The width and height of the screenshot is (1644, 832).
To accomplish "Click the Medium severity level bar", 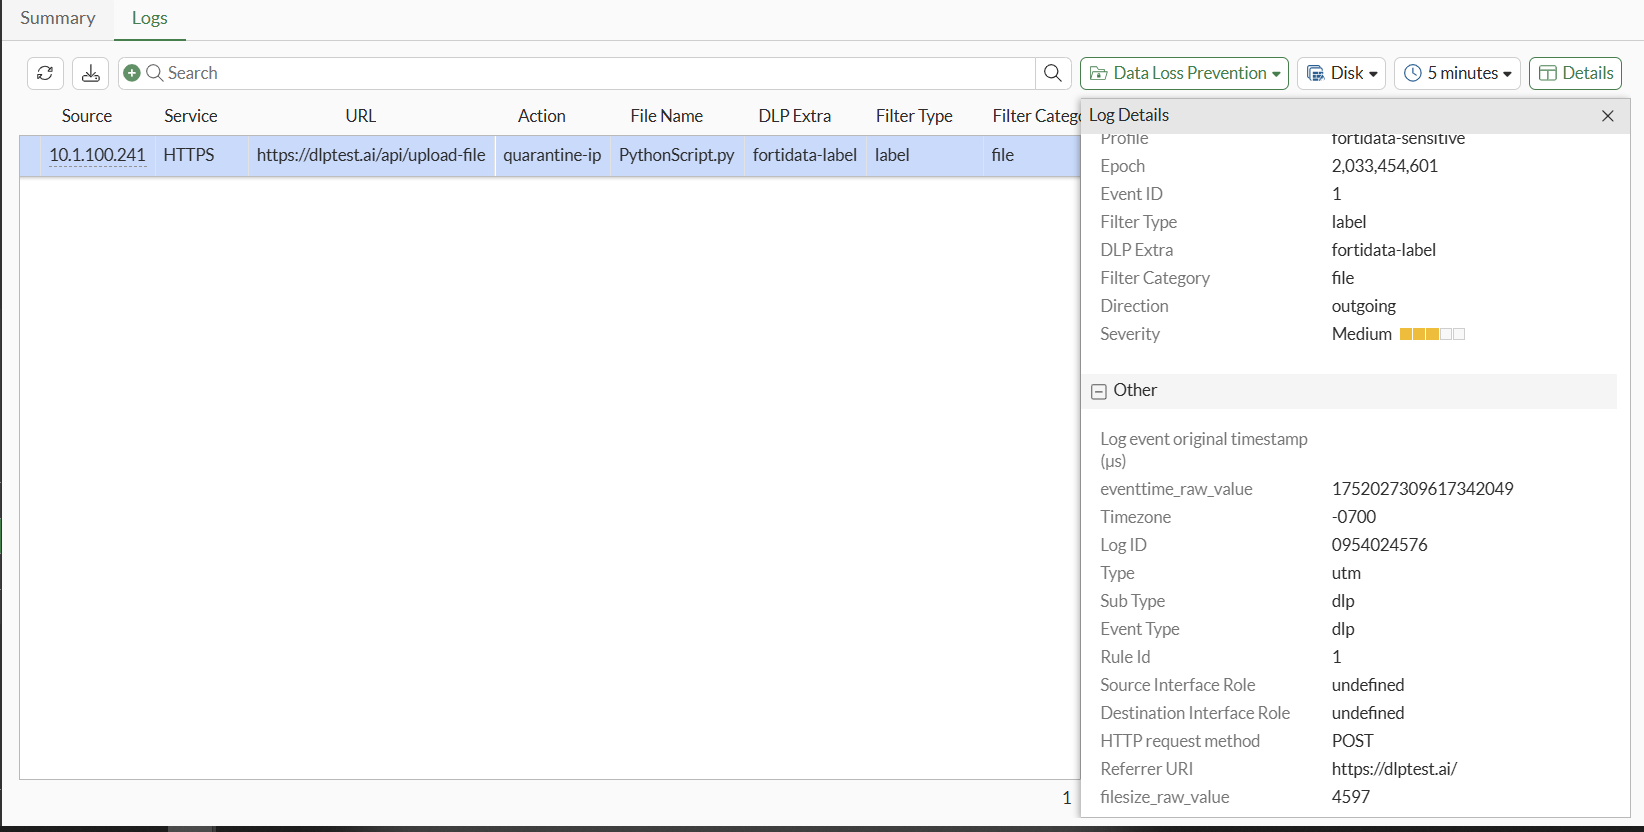I will click(1432, 334).
